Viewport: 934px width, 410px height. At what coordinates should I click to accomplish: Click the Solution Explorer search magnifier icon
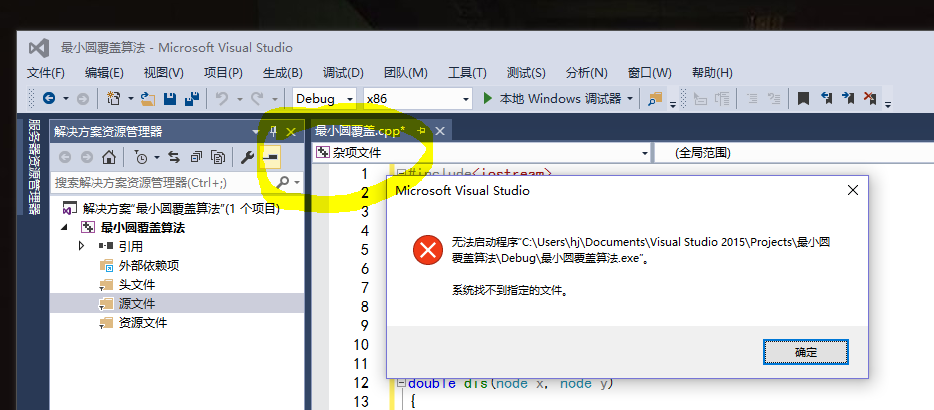click(284, 182)
